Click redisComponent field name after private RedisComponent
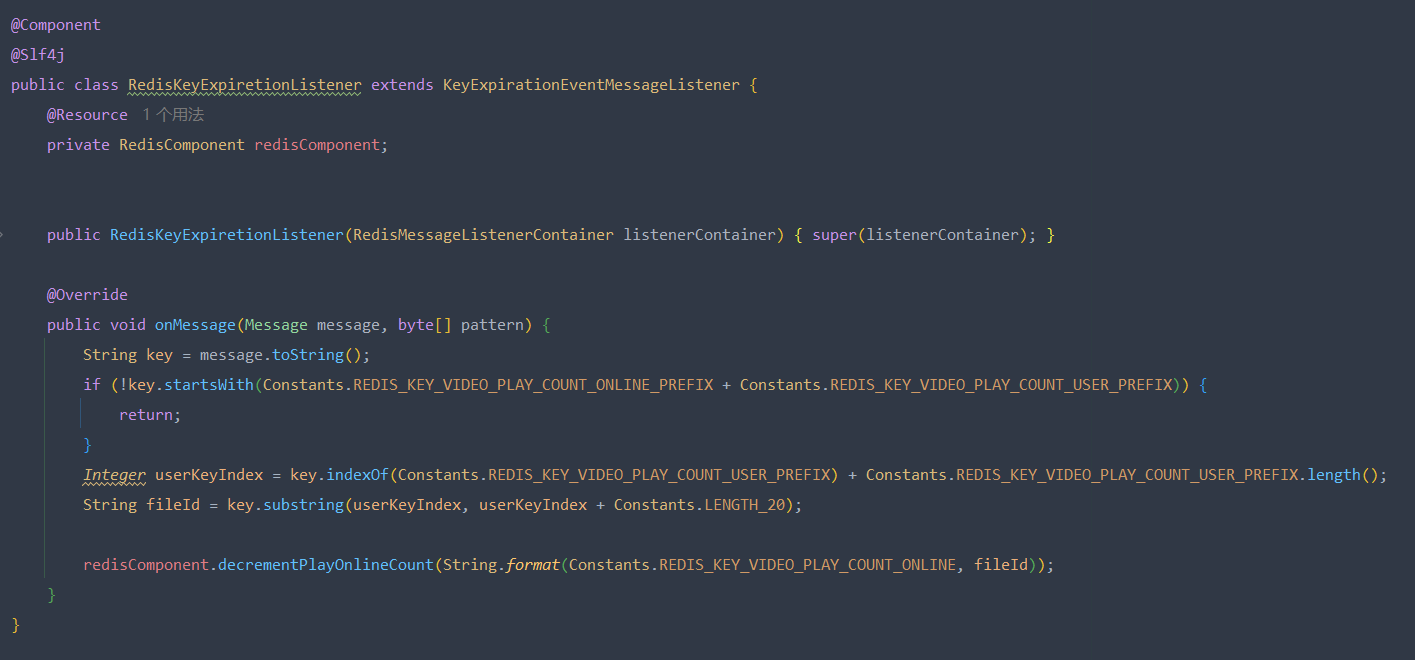This screenshot has height=660, width=1415. (x=317, y=145)
